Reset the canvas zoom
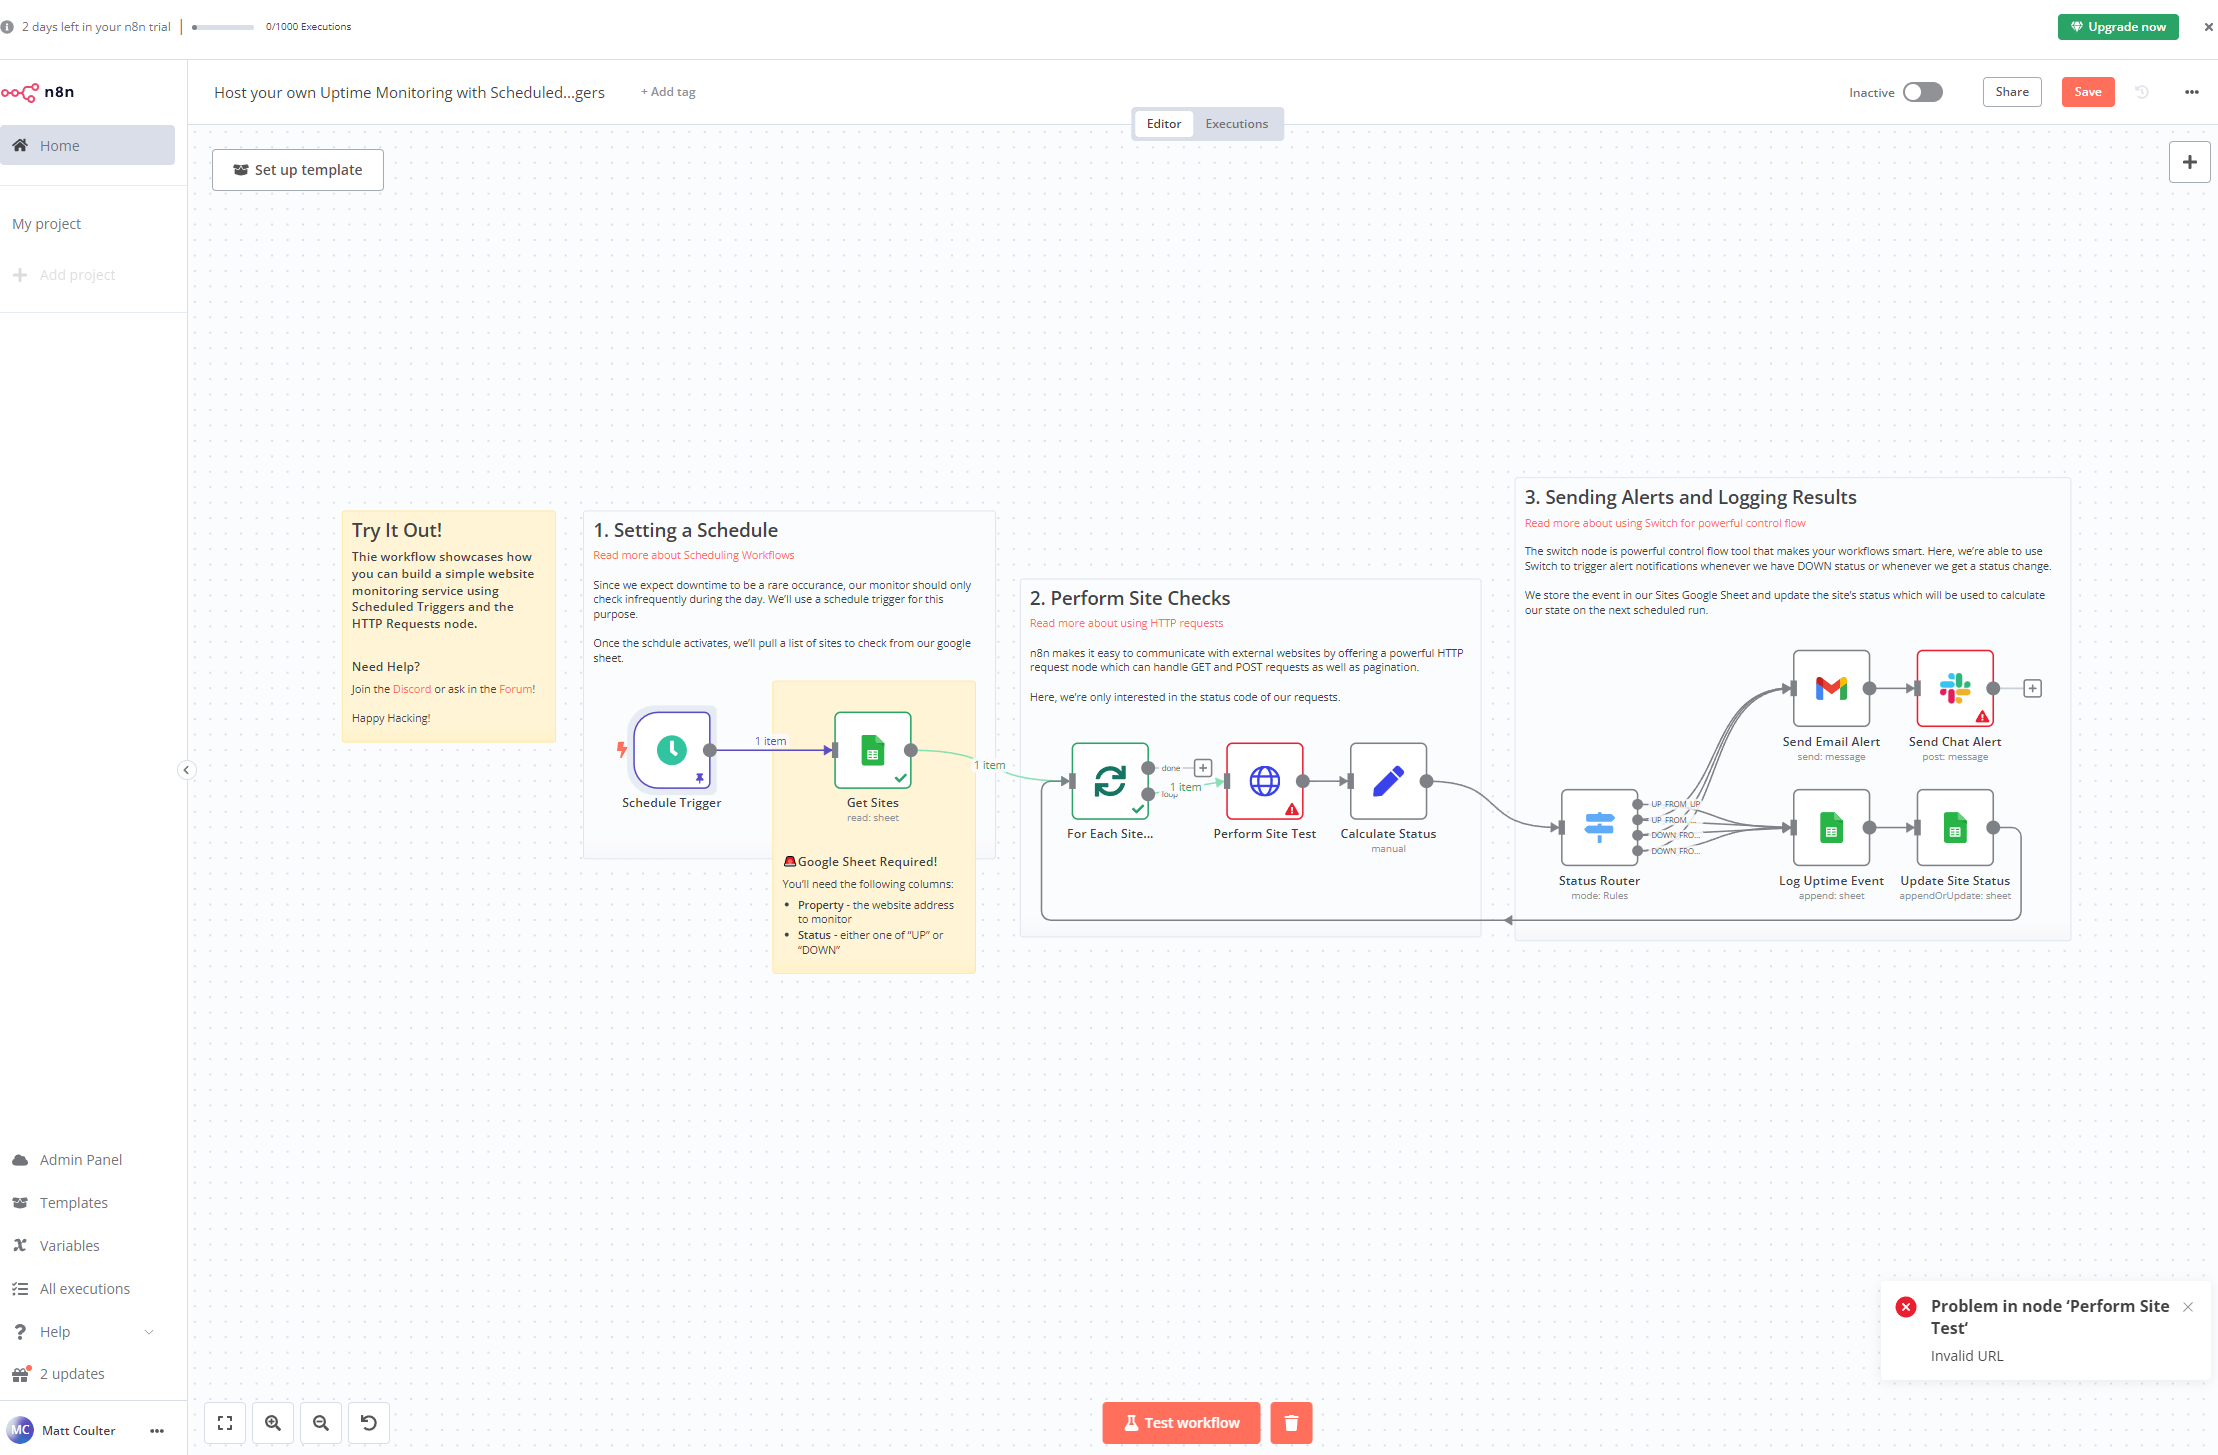The width and height of the screenshot is (2218, 1455). (369, 1423)
